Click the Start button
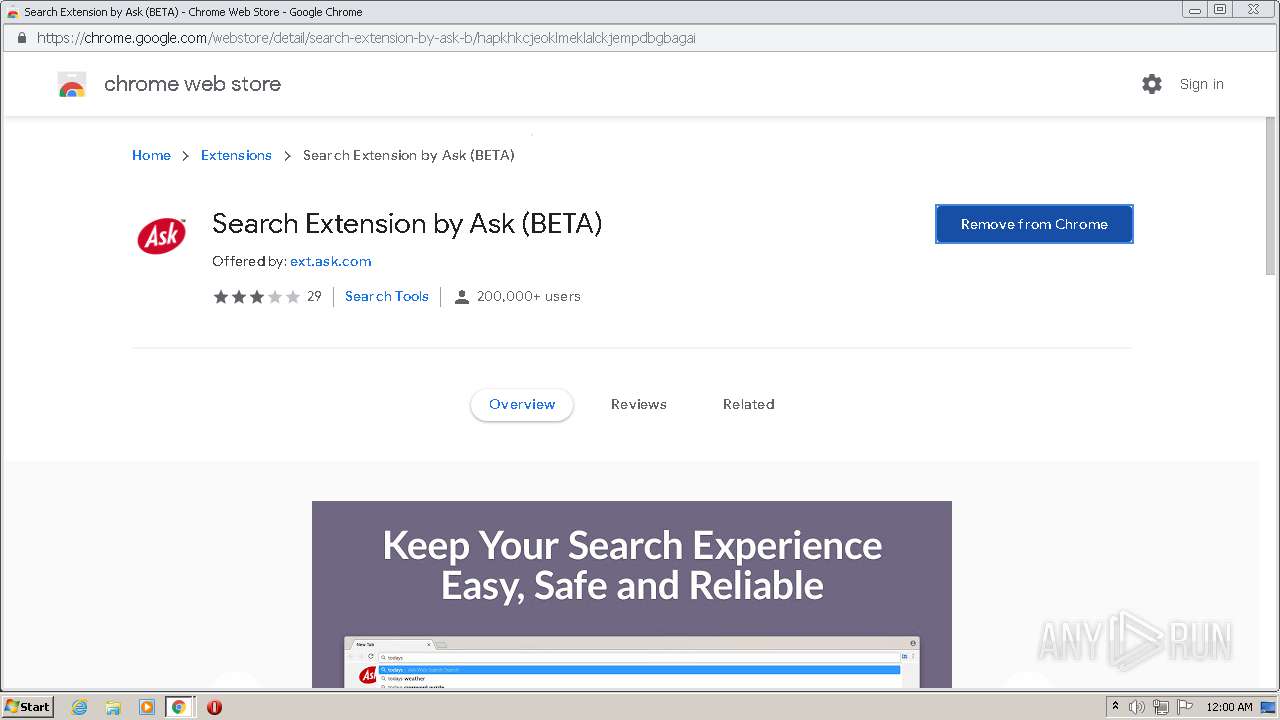 (x=28, y=707)
